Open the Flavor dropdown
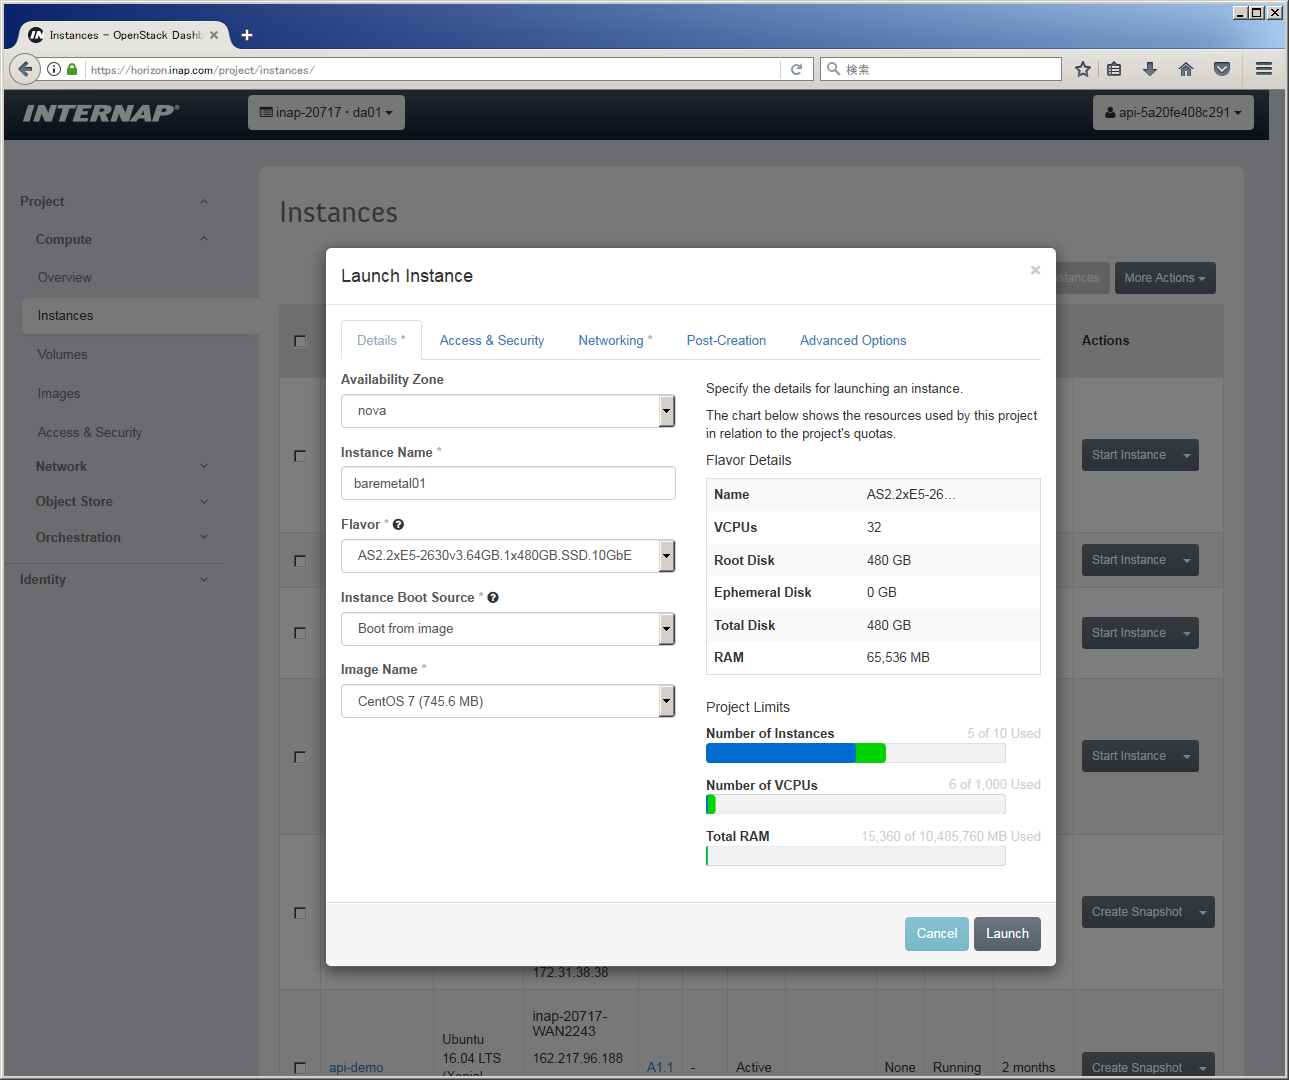The image size is (1289, 1080). (x=508, y=555)
